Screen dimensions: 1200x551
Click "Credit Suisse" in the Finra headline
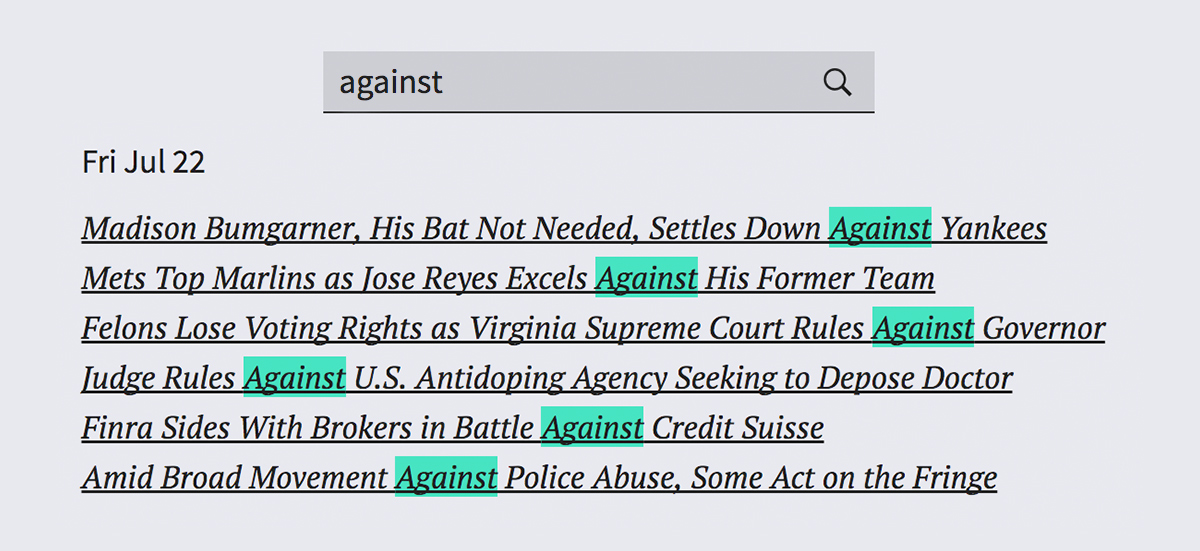pyautogui.click(x=738, y=429)
